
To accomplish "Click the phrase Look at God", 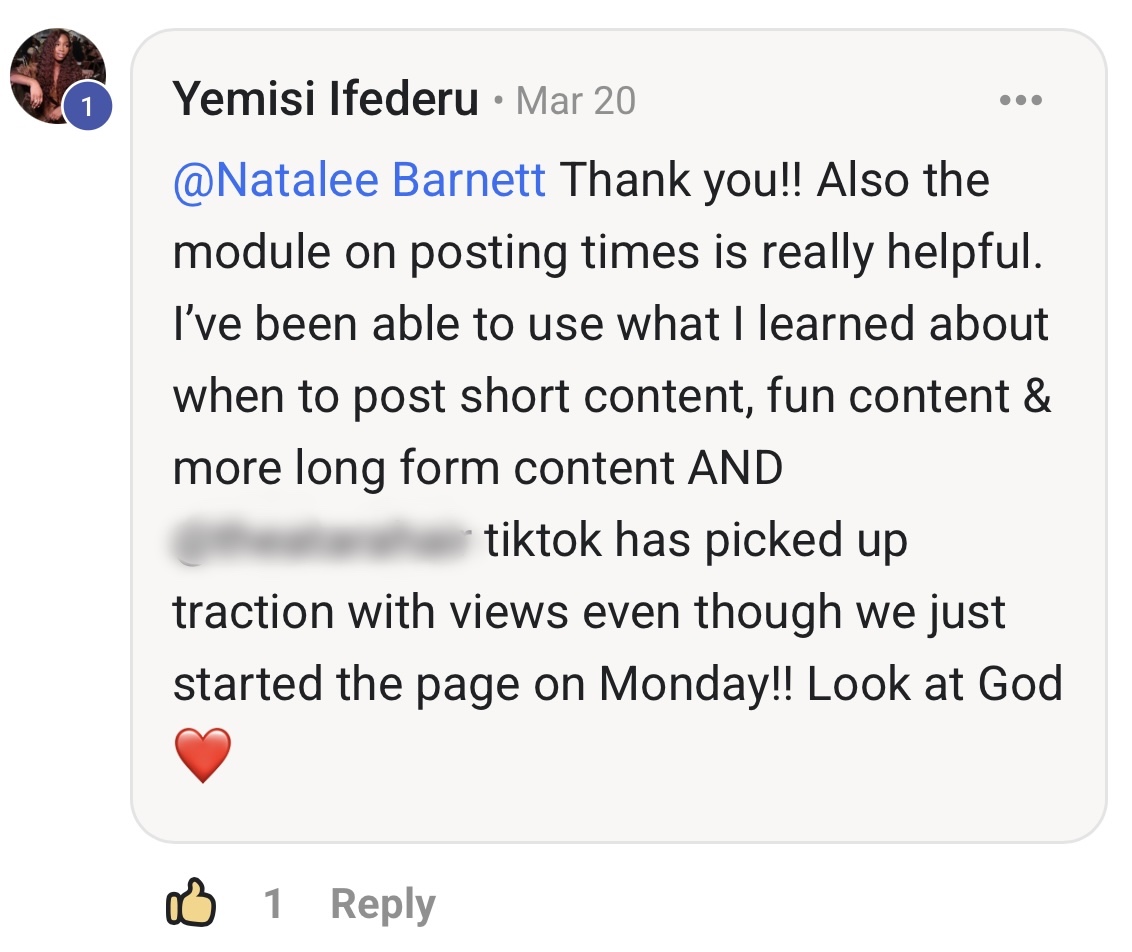I will pos(935,683).
